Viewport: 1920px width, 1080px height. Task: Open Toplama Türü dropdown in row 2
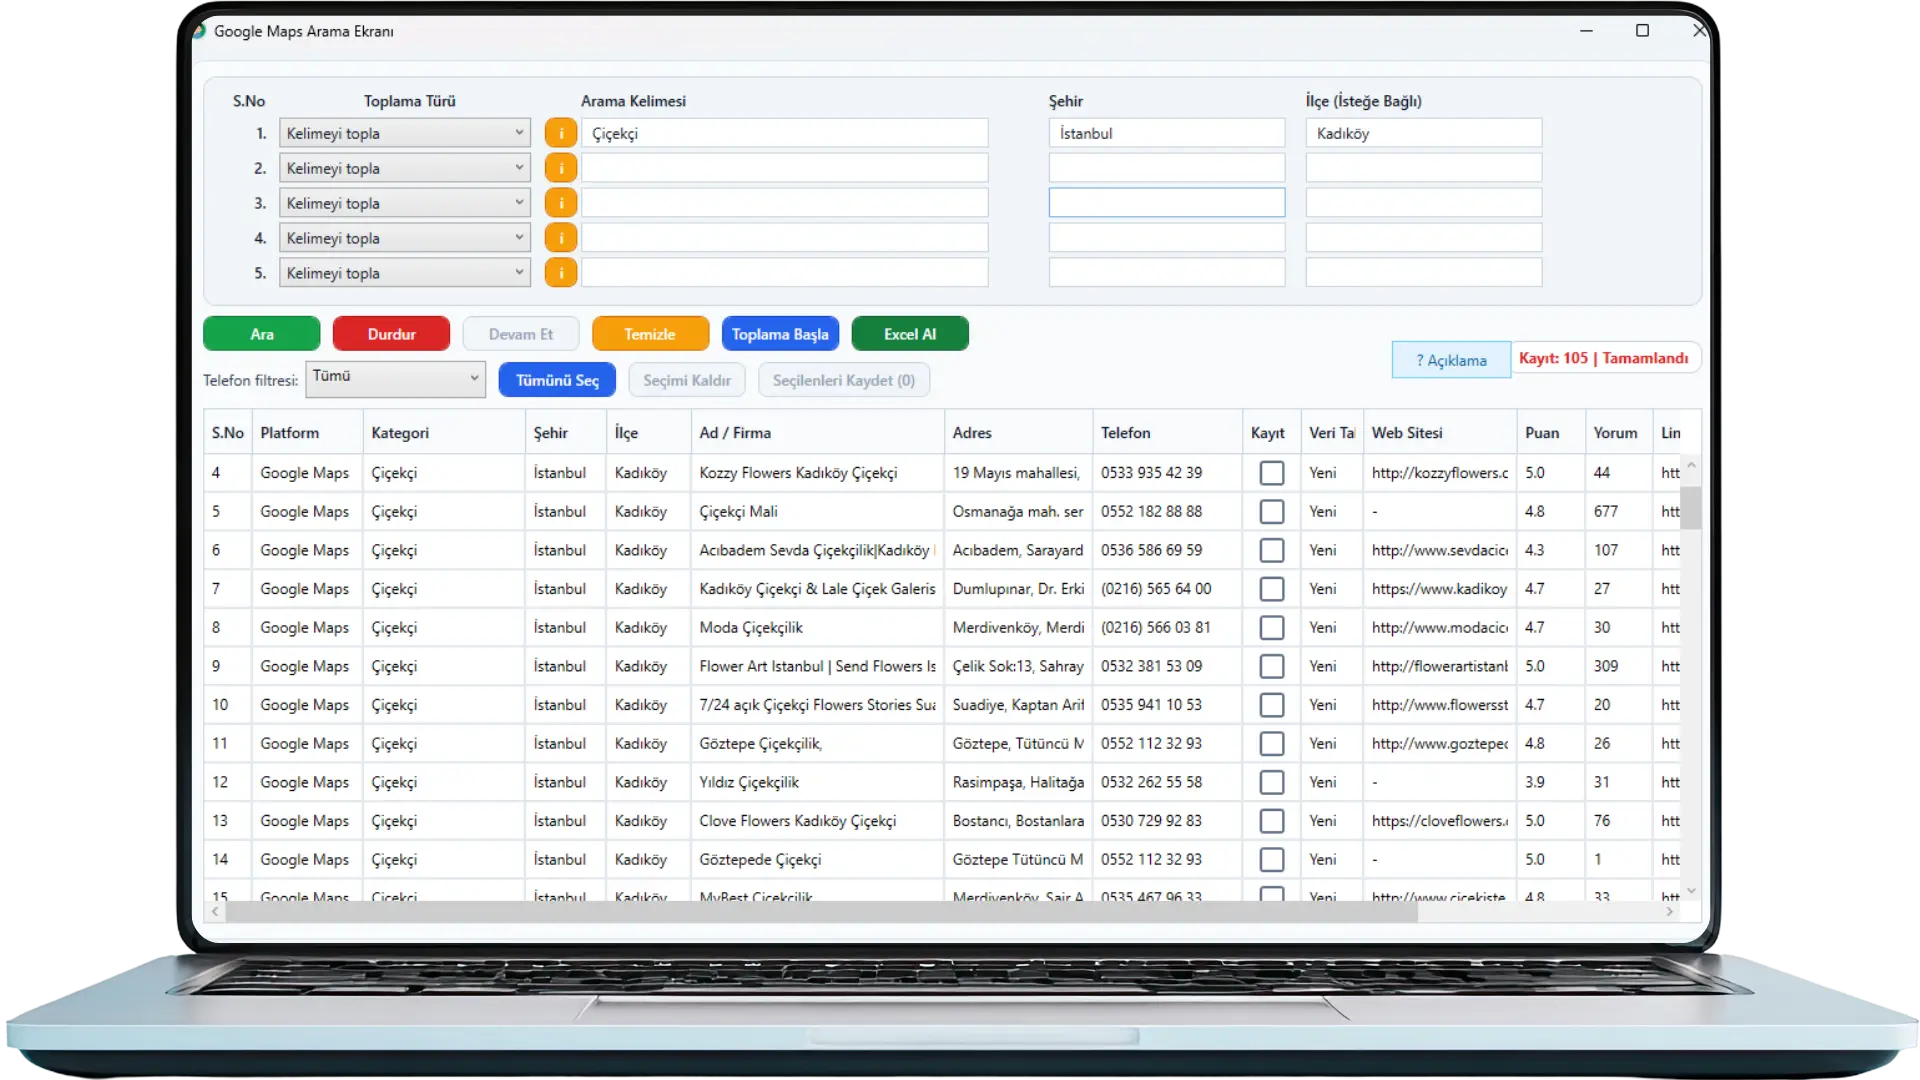pos(404,168)
